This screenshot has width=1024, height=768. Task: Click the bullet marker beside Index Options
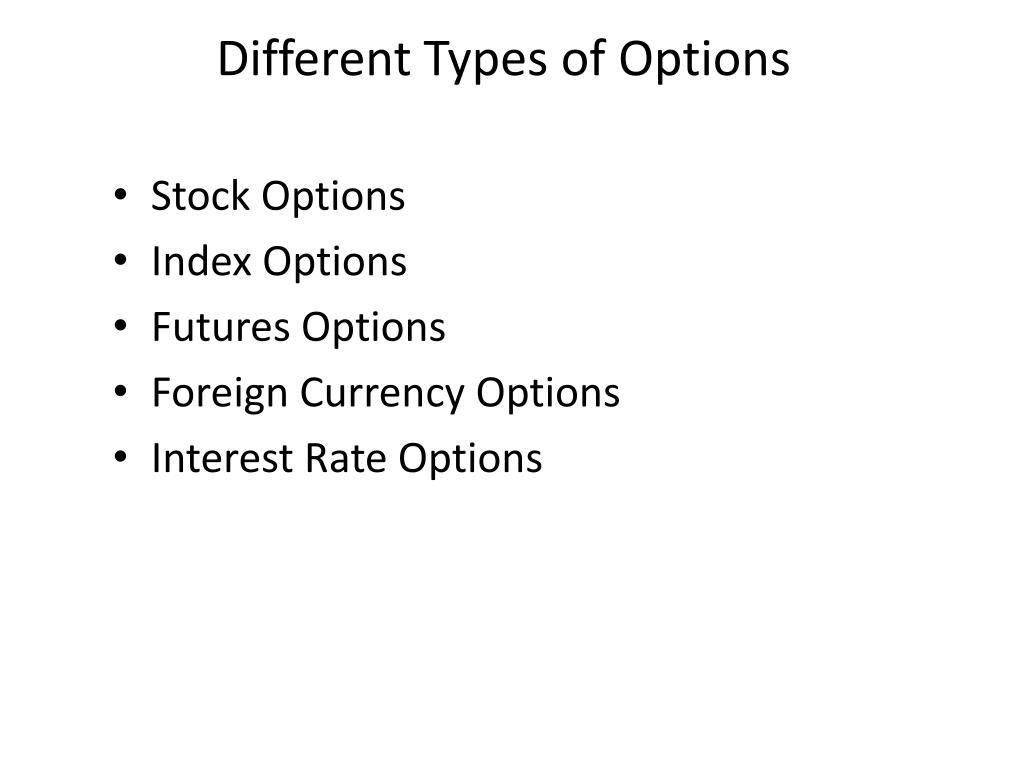120,260
